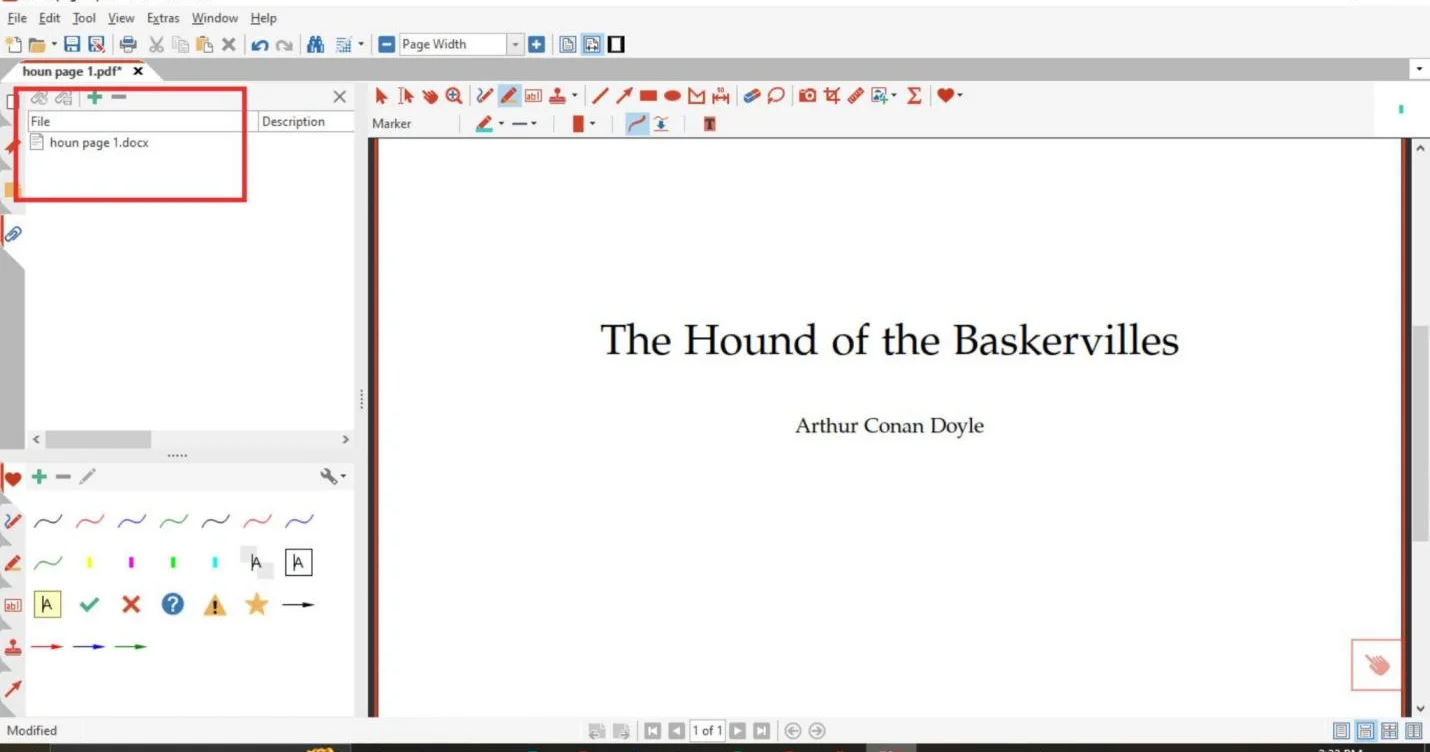Select the Eraser tool

[x=752, y=96]
